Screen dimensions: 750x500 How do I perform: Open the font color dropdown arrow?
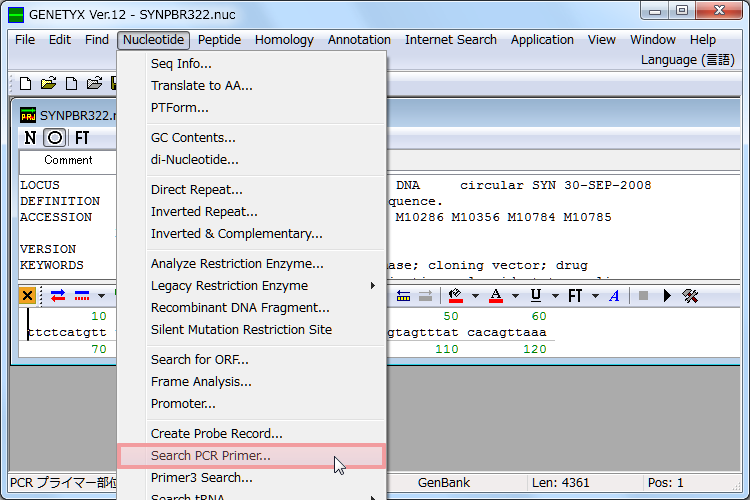(515, 296)
